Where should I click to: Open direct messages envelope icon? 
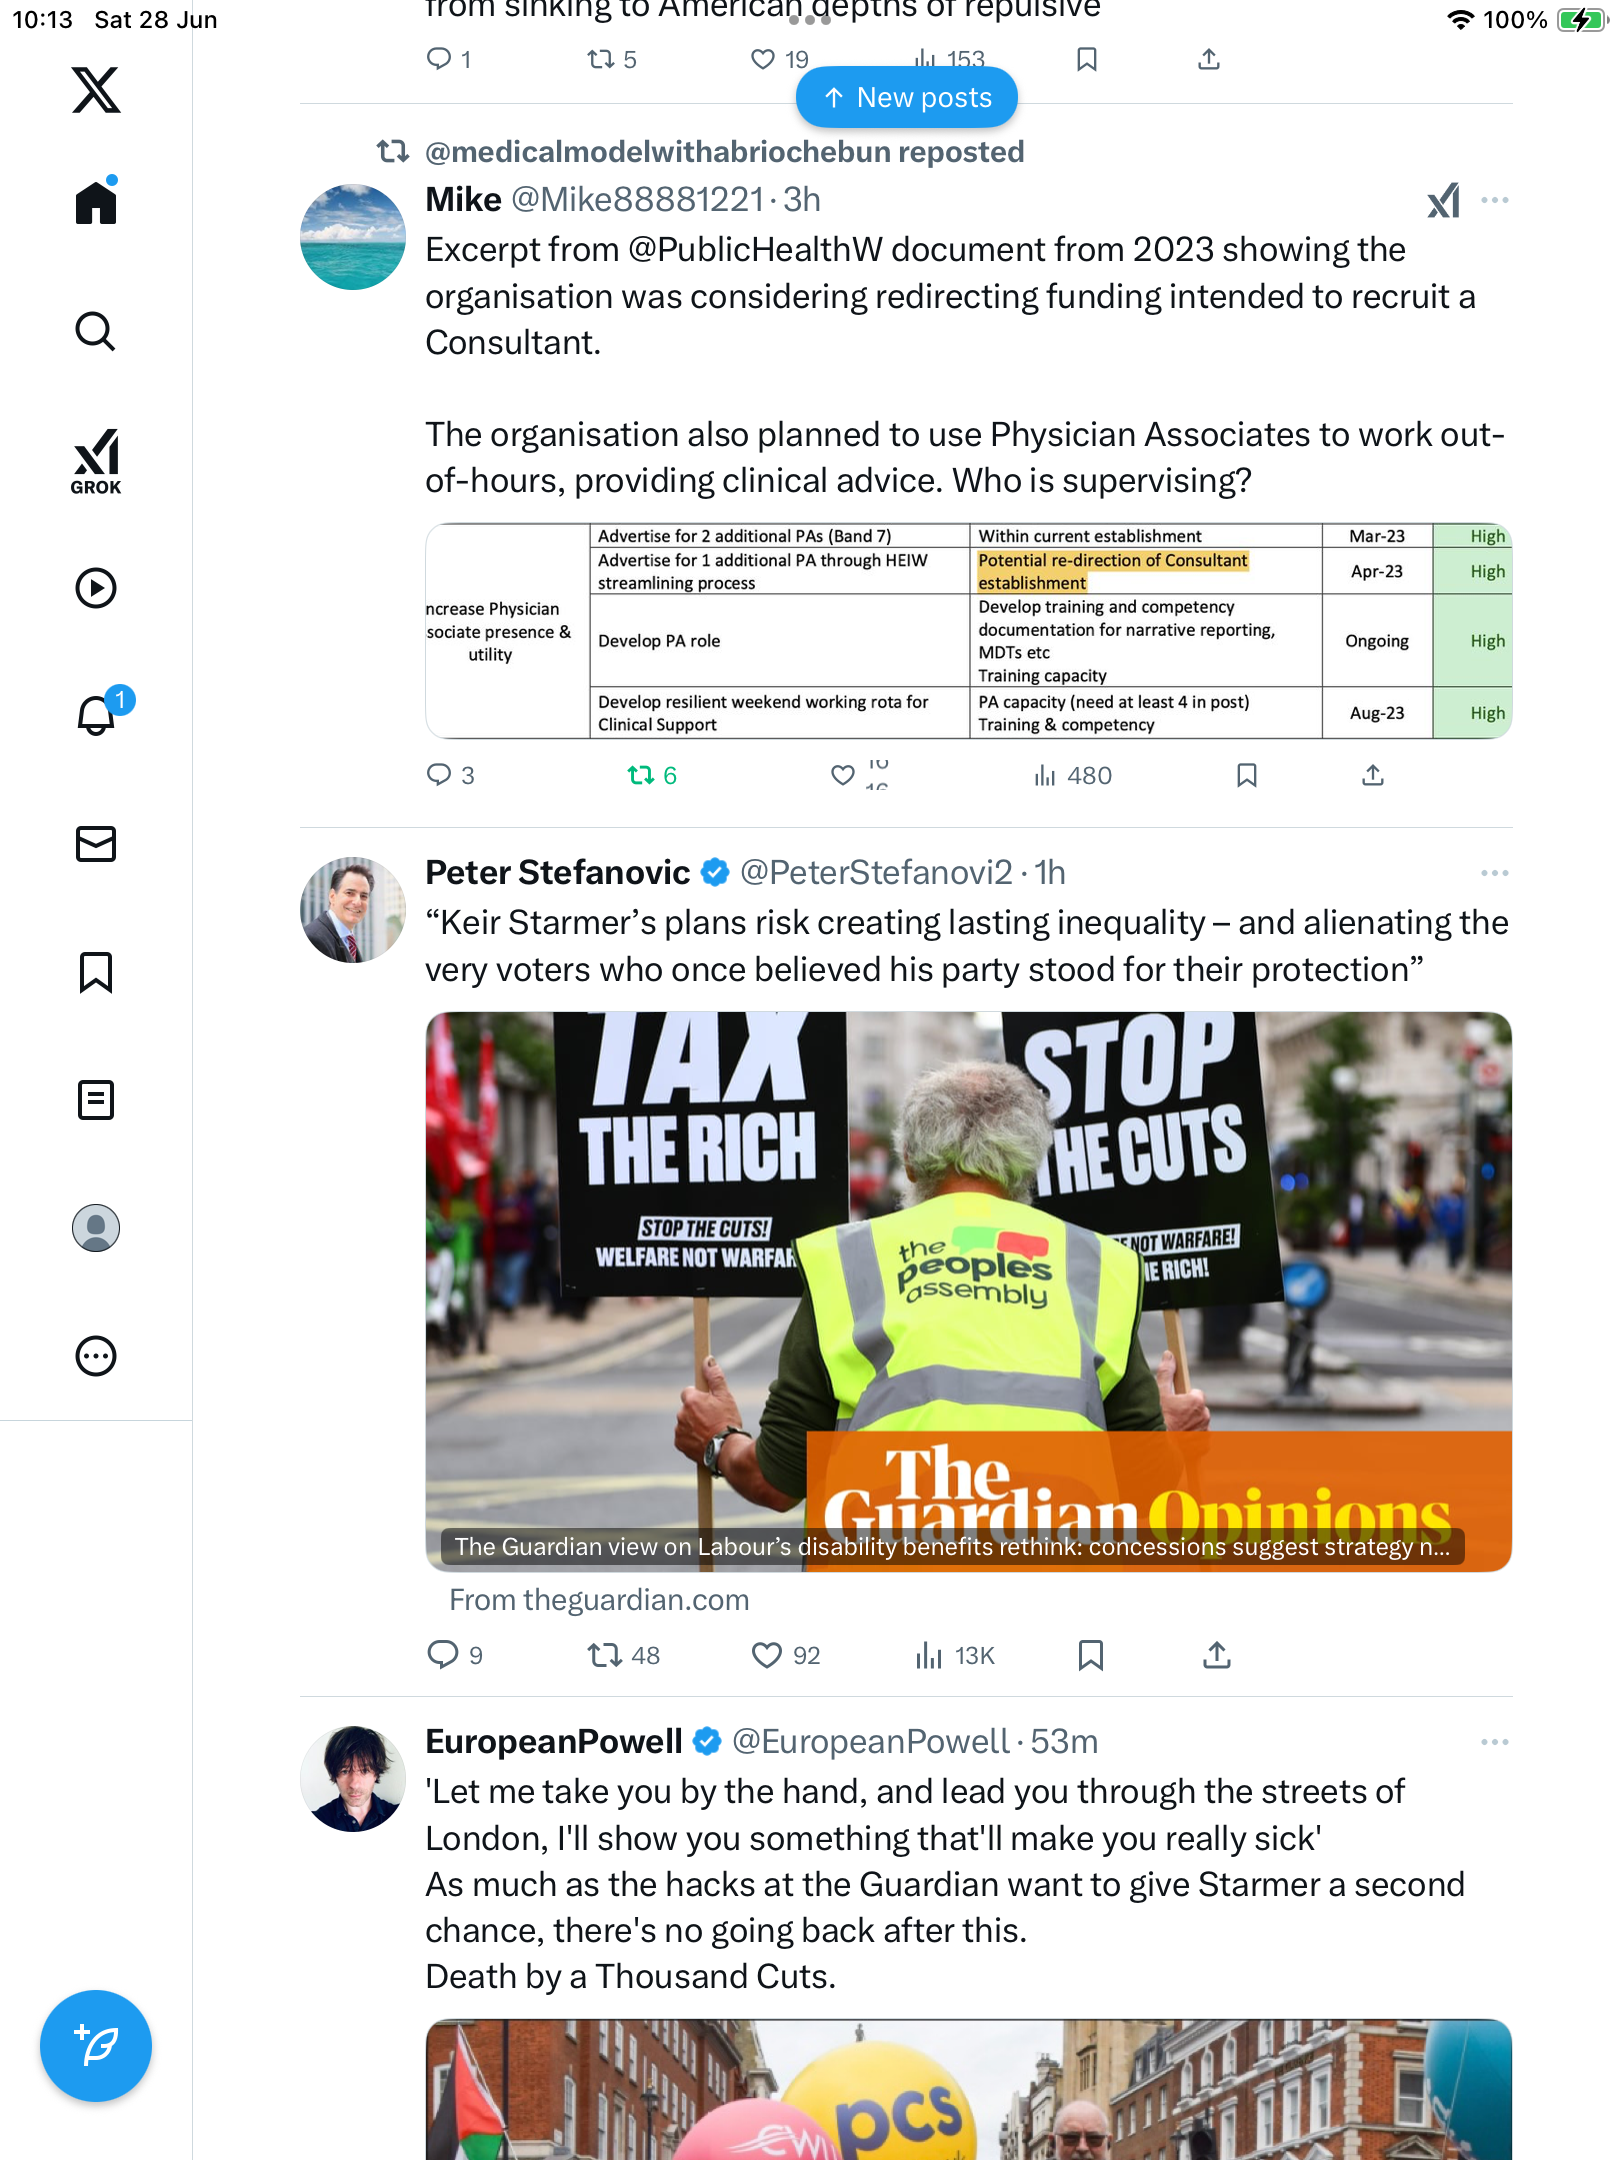pos(96,844)
